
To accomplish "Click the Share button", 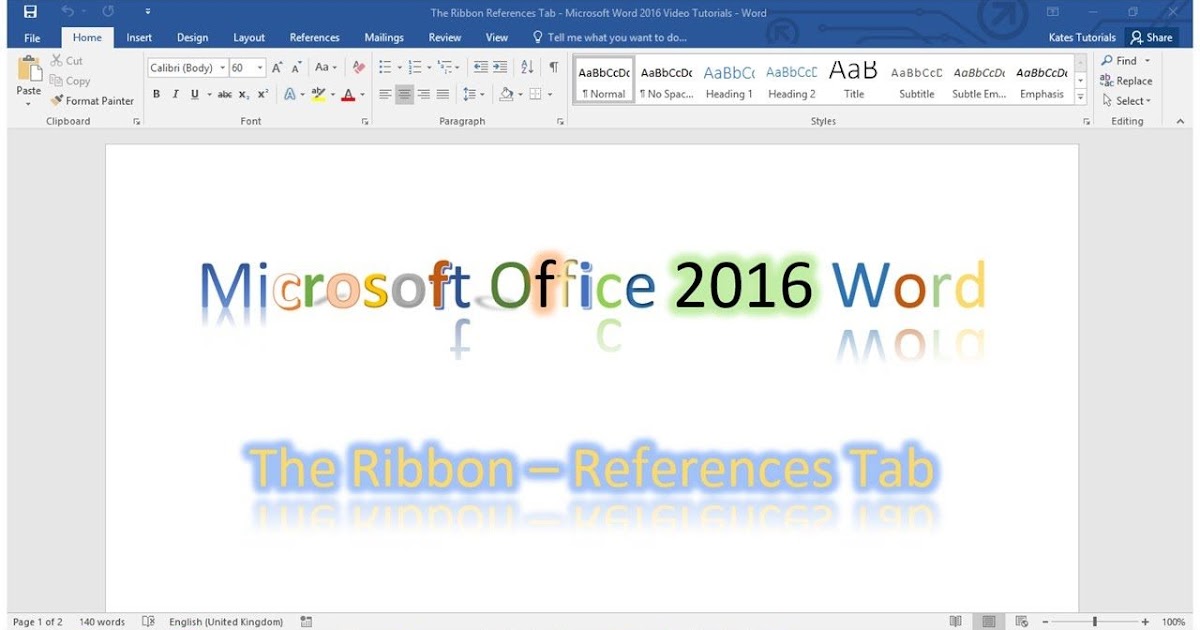I will (x=1150, y=38).
